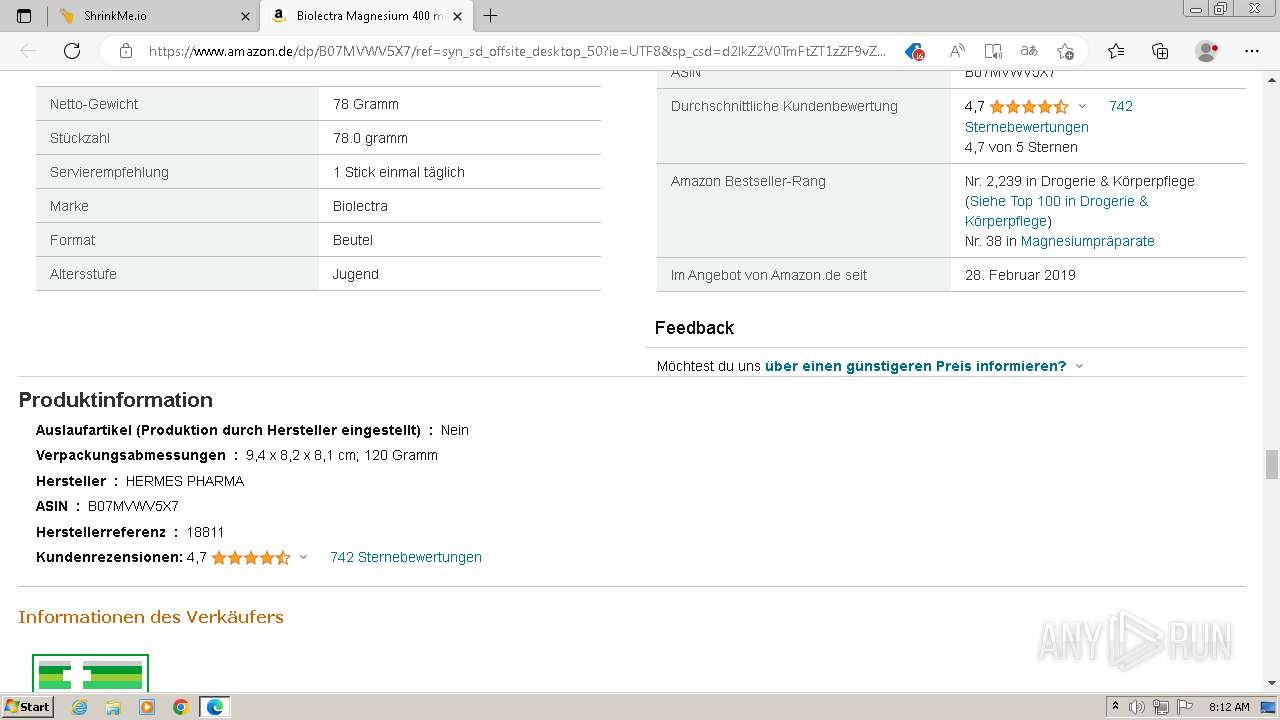Image resolution: width=1280 pixels, height=720 pixels.
Task: Open the Windows Start menu
Action: point(28,706)
